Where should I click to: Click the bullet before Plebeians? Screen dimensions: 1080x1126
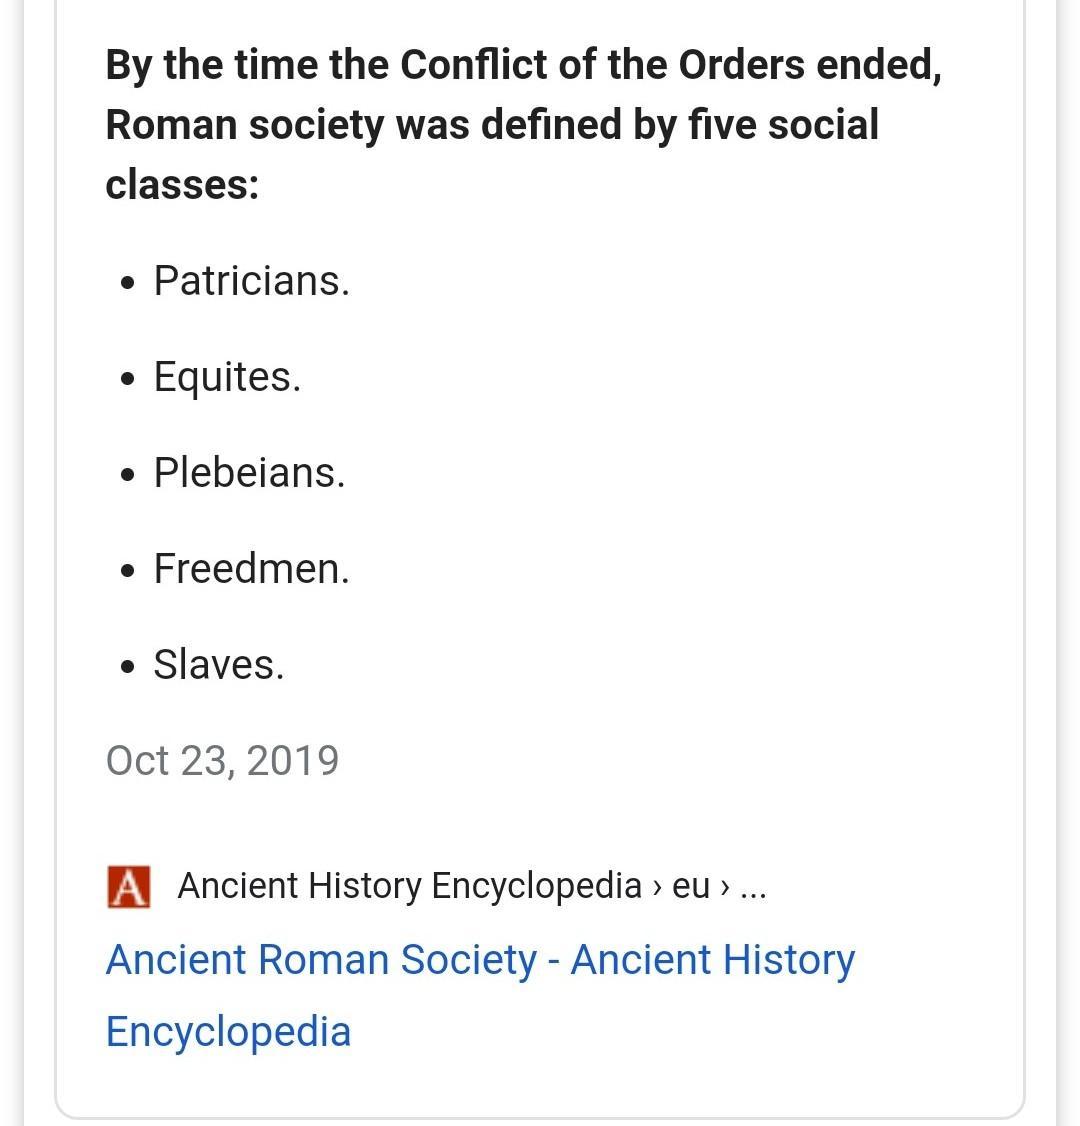[x=128, y=475]
